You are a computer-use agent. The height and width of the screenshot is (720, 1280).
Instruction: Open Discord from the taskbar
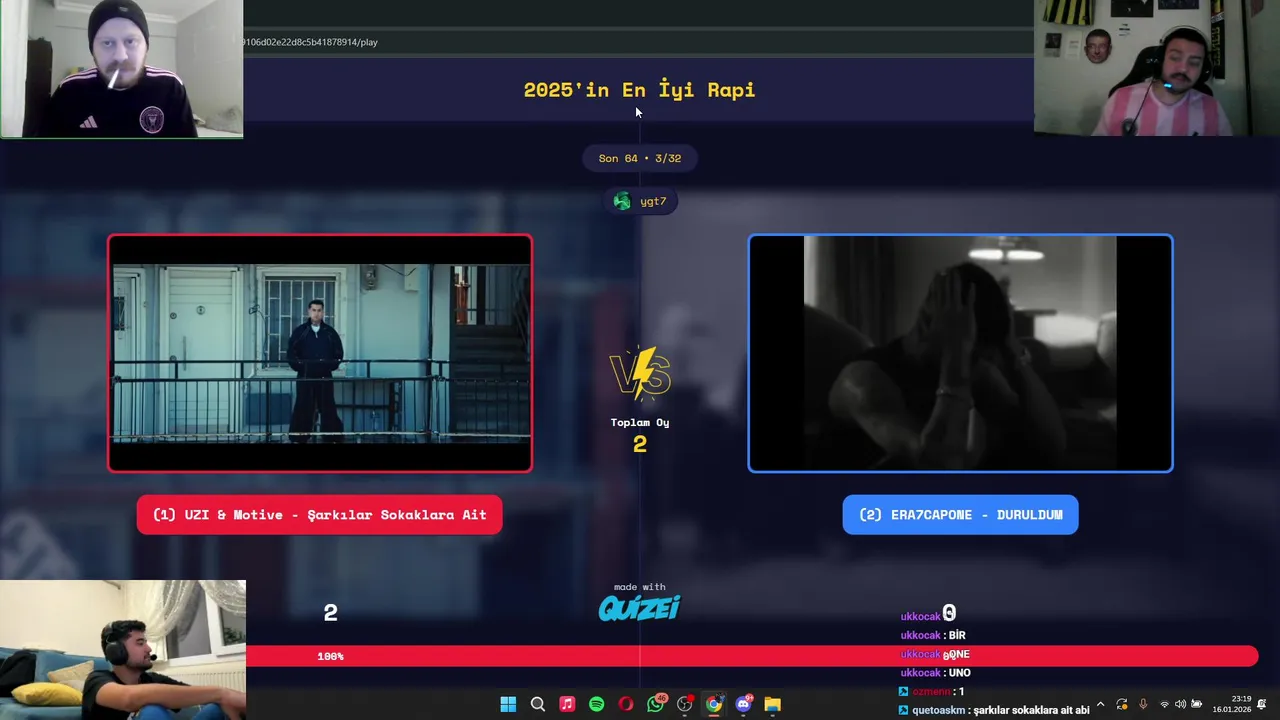tap(743, 704)
